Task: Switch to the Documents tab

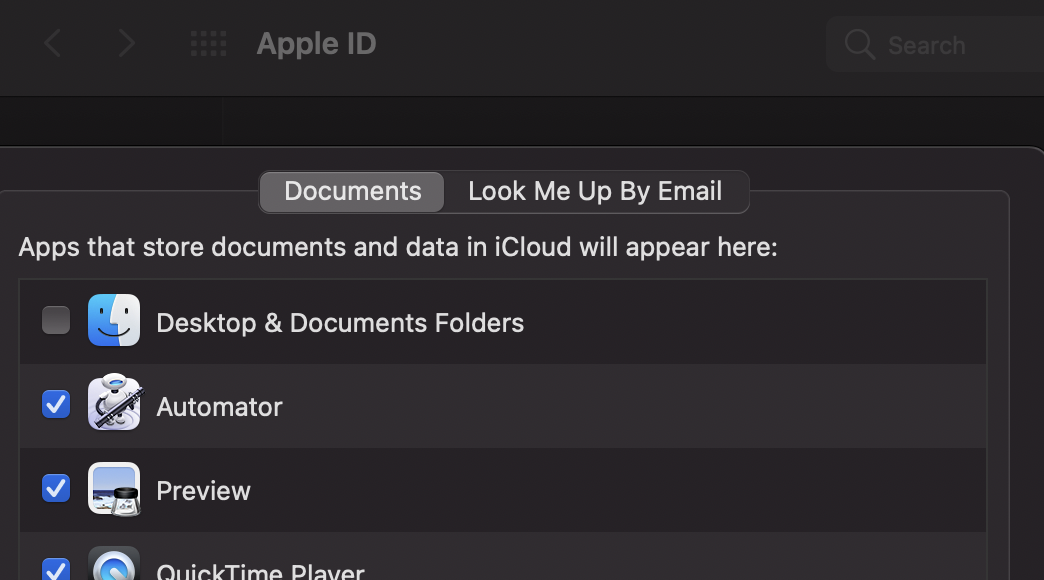Action: 352,192
